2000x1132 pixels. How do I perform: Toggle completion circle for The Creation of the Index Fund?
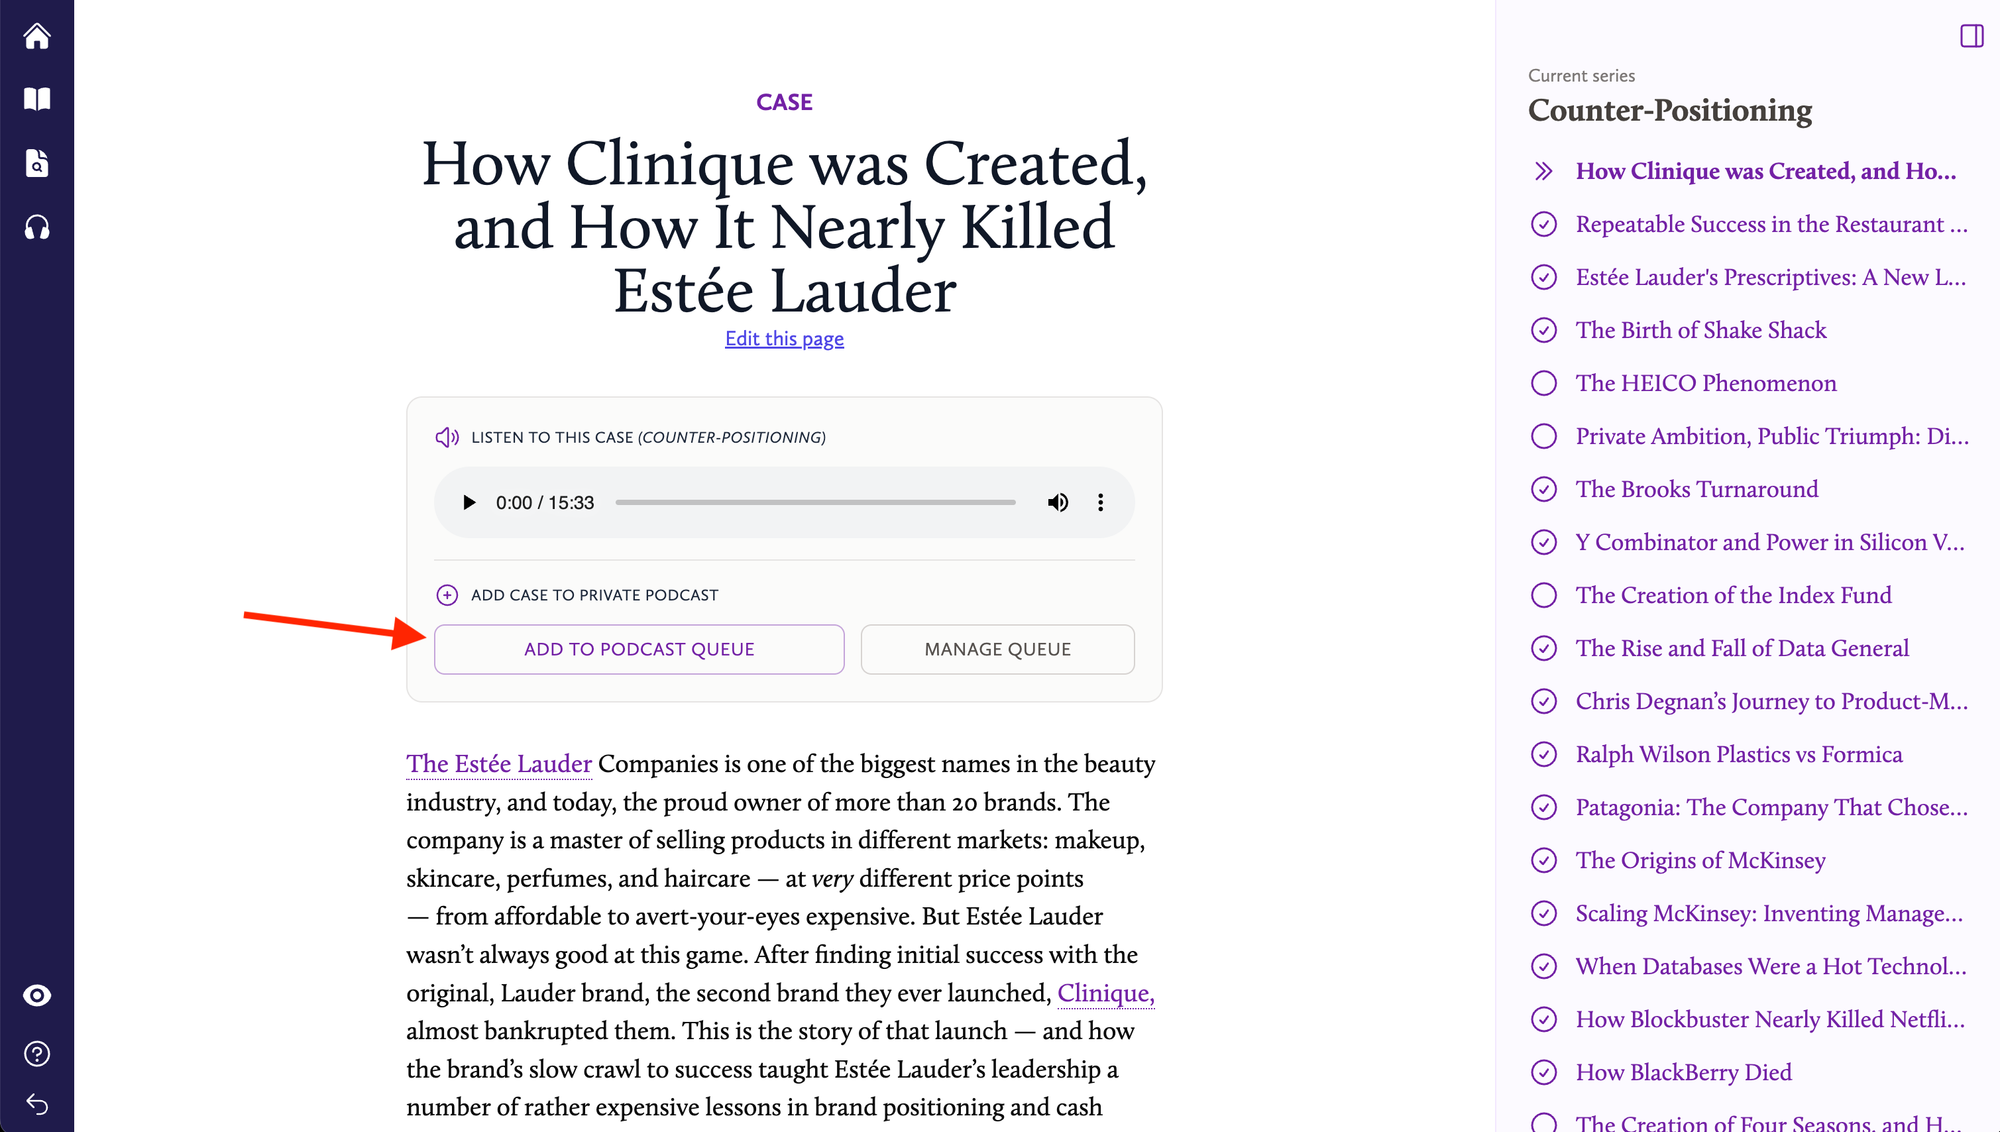pos(1544,595)
